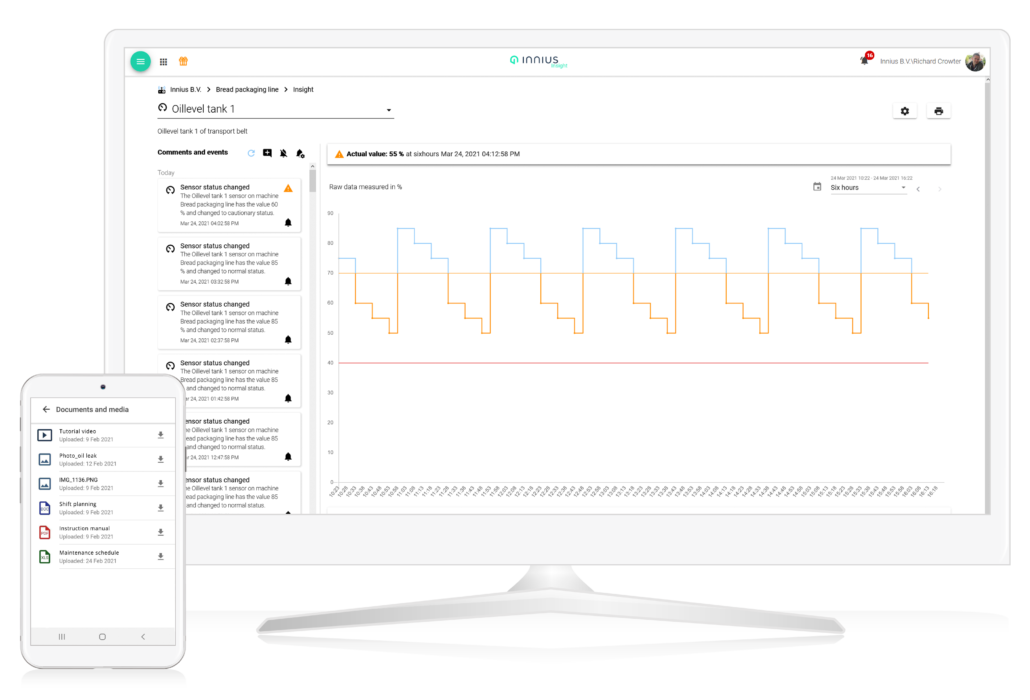Toggle the muted-notifications bell filter
The height and width of the screenshot is (700, 1030).
click(x=284, y=153)
